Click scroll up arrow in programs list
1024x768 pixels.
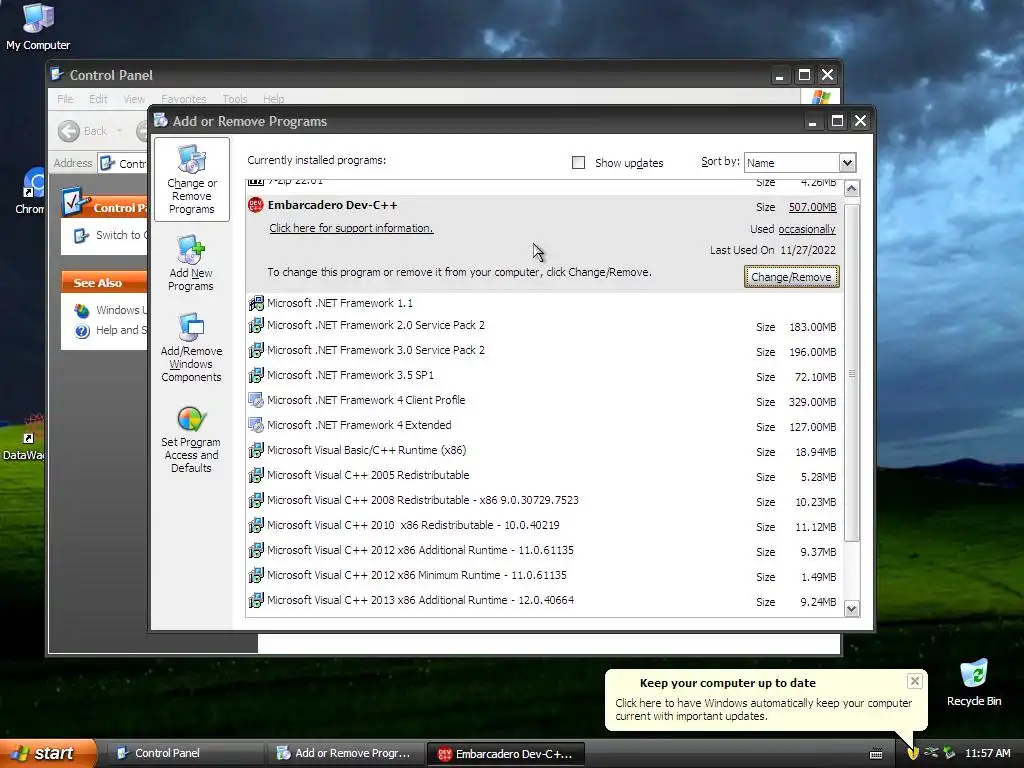852,189
